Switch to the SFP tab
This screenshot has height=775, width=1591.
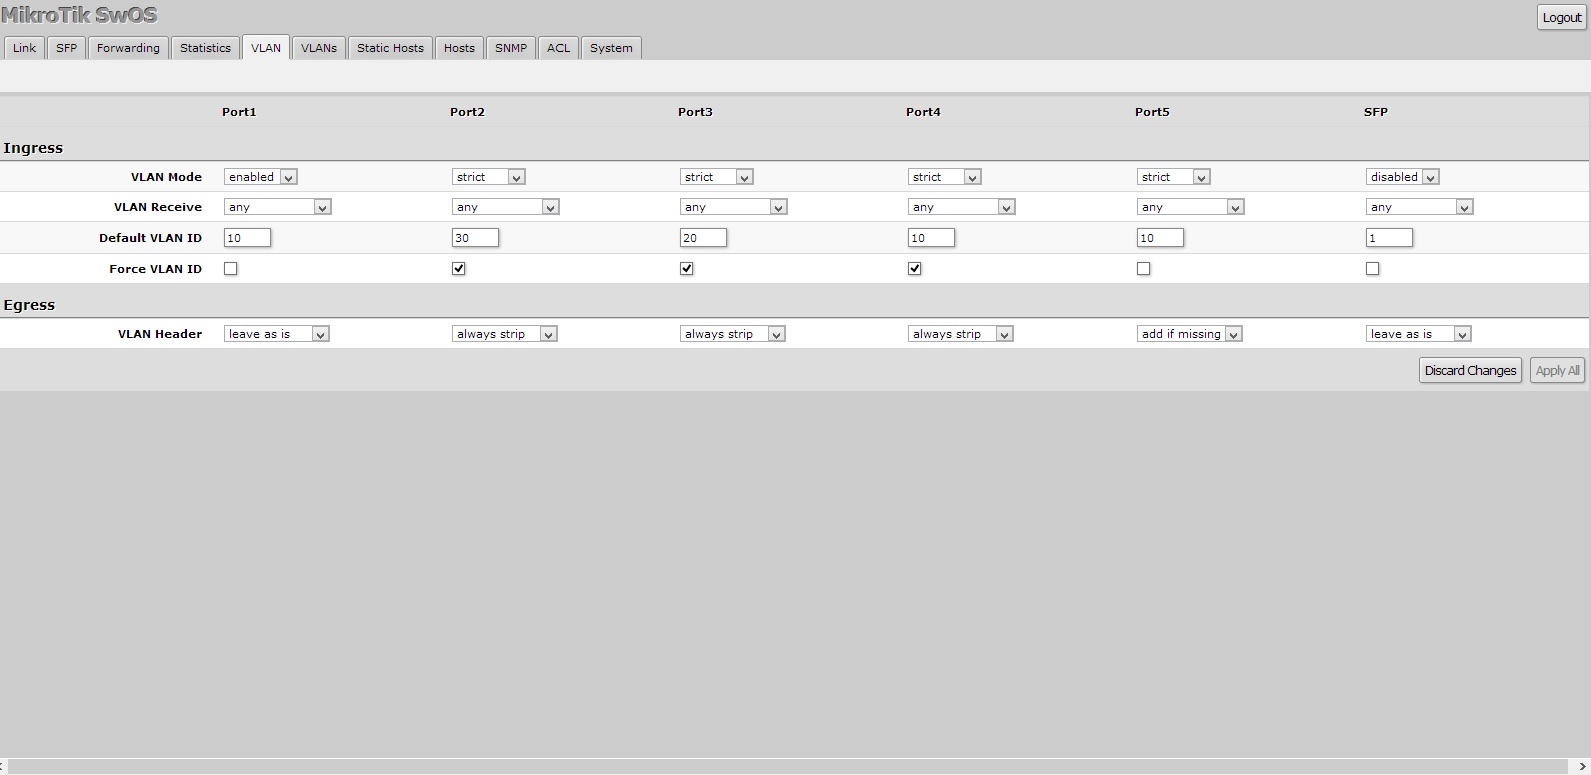pyautogui.click(x=66, y=48)
